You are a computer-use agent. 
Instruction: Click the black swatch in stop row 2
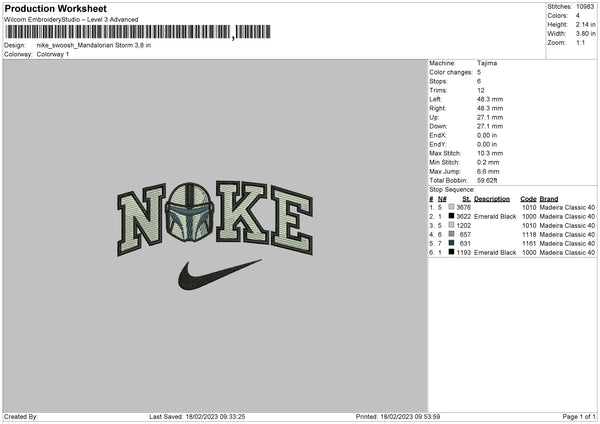point(452,216)
